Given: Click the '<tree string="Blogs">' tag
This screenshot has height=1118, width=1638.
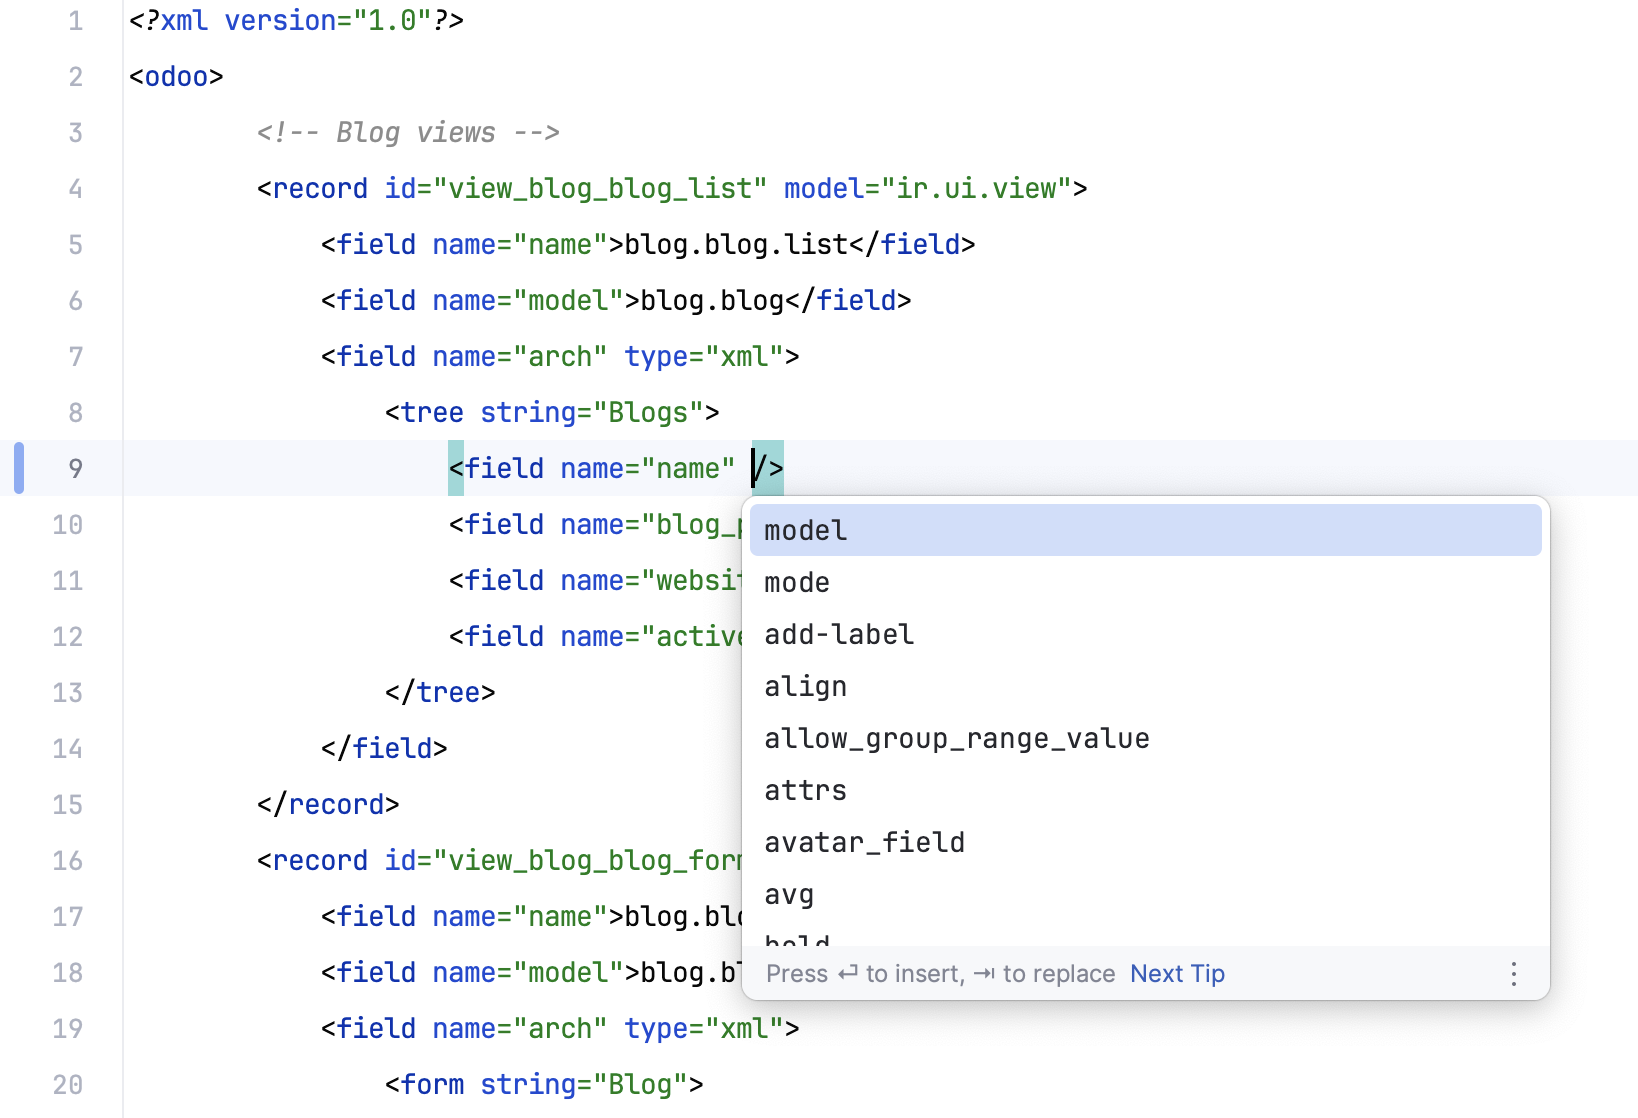Looking at the screenshot, I should click(550, 411).
